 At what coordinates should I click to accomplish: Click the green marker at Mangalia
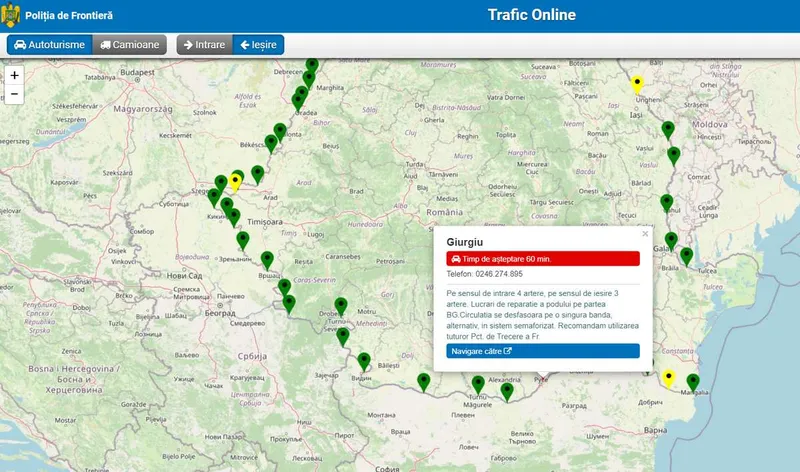coord(693,381)
